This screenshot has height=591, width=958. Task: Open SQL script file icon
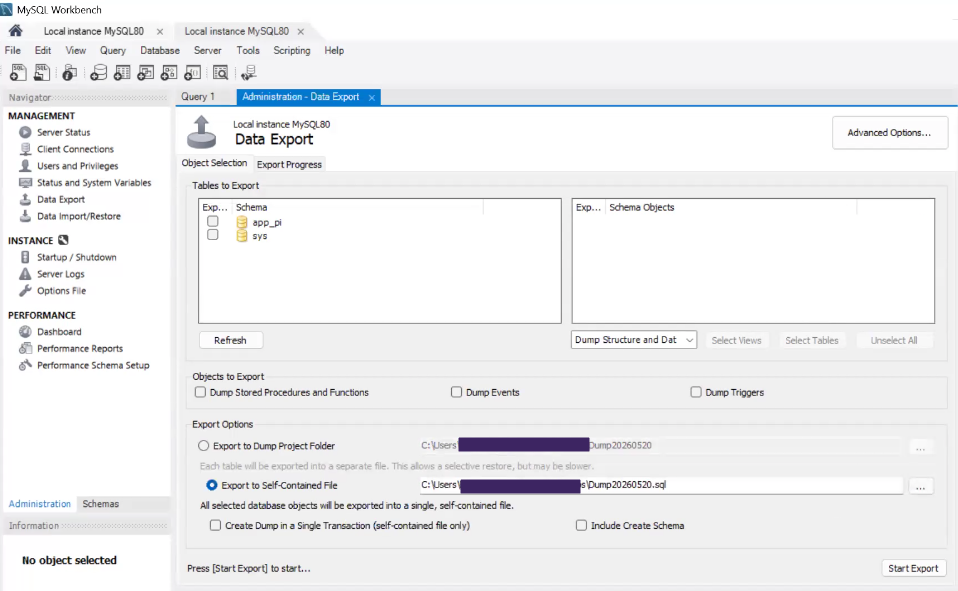[42, 73]
